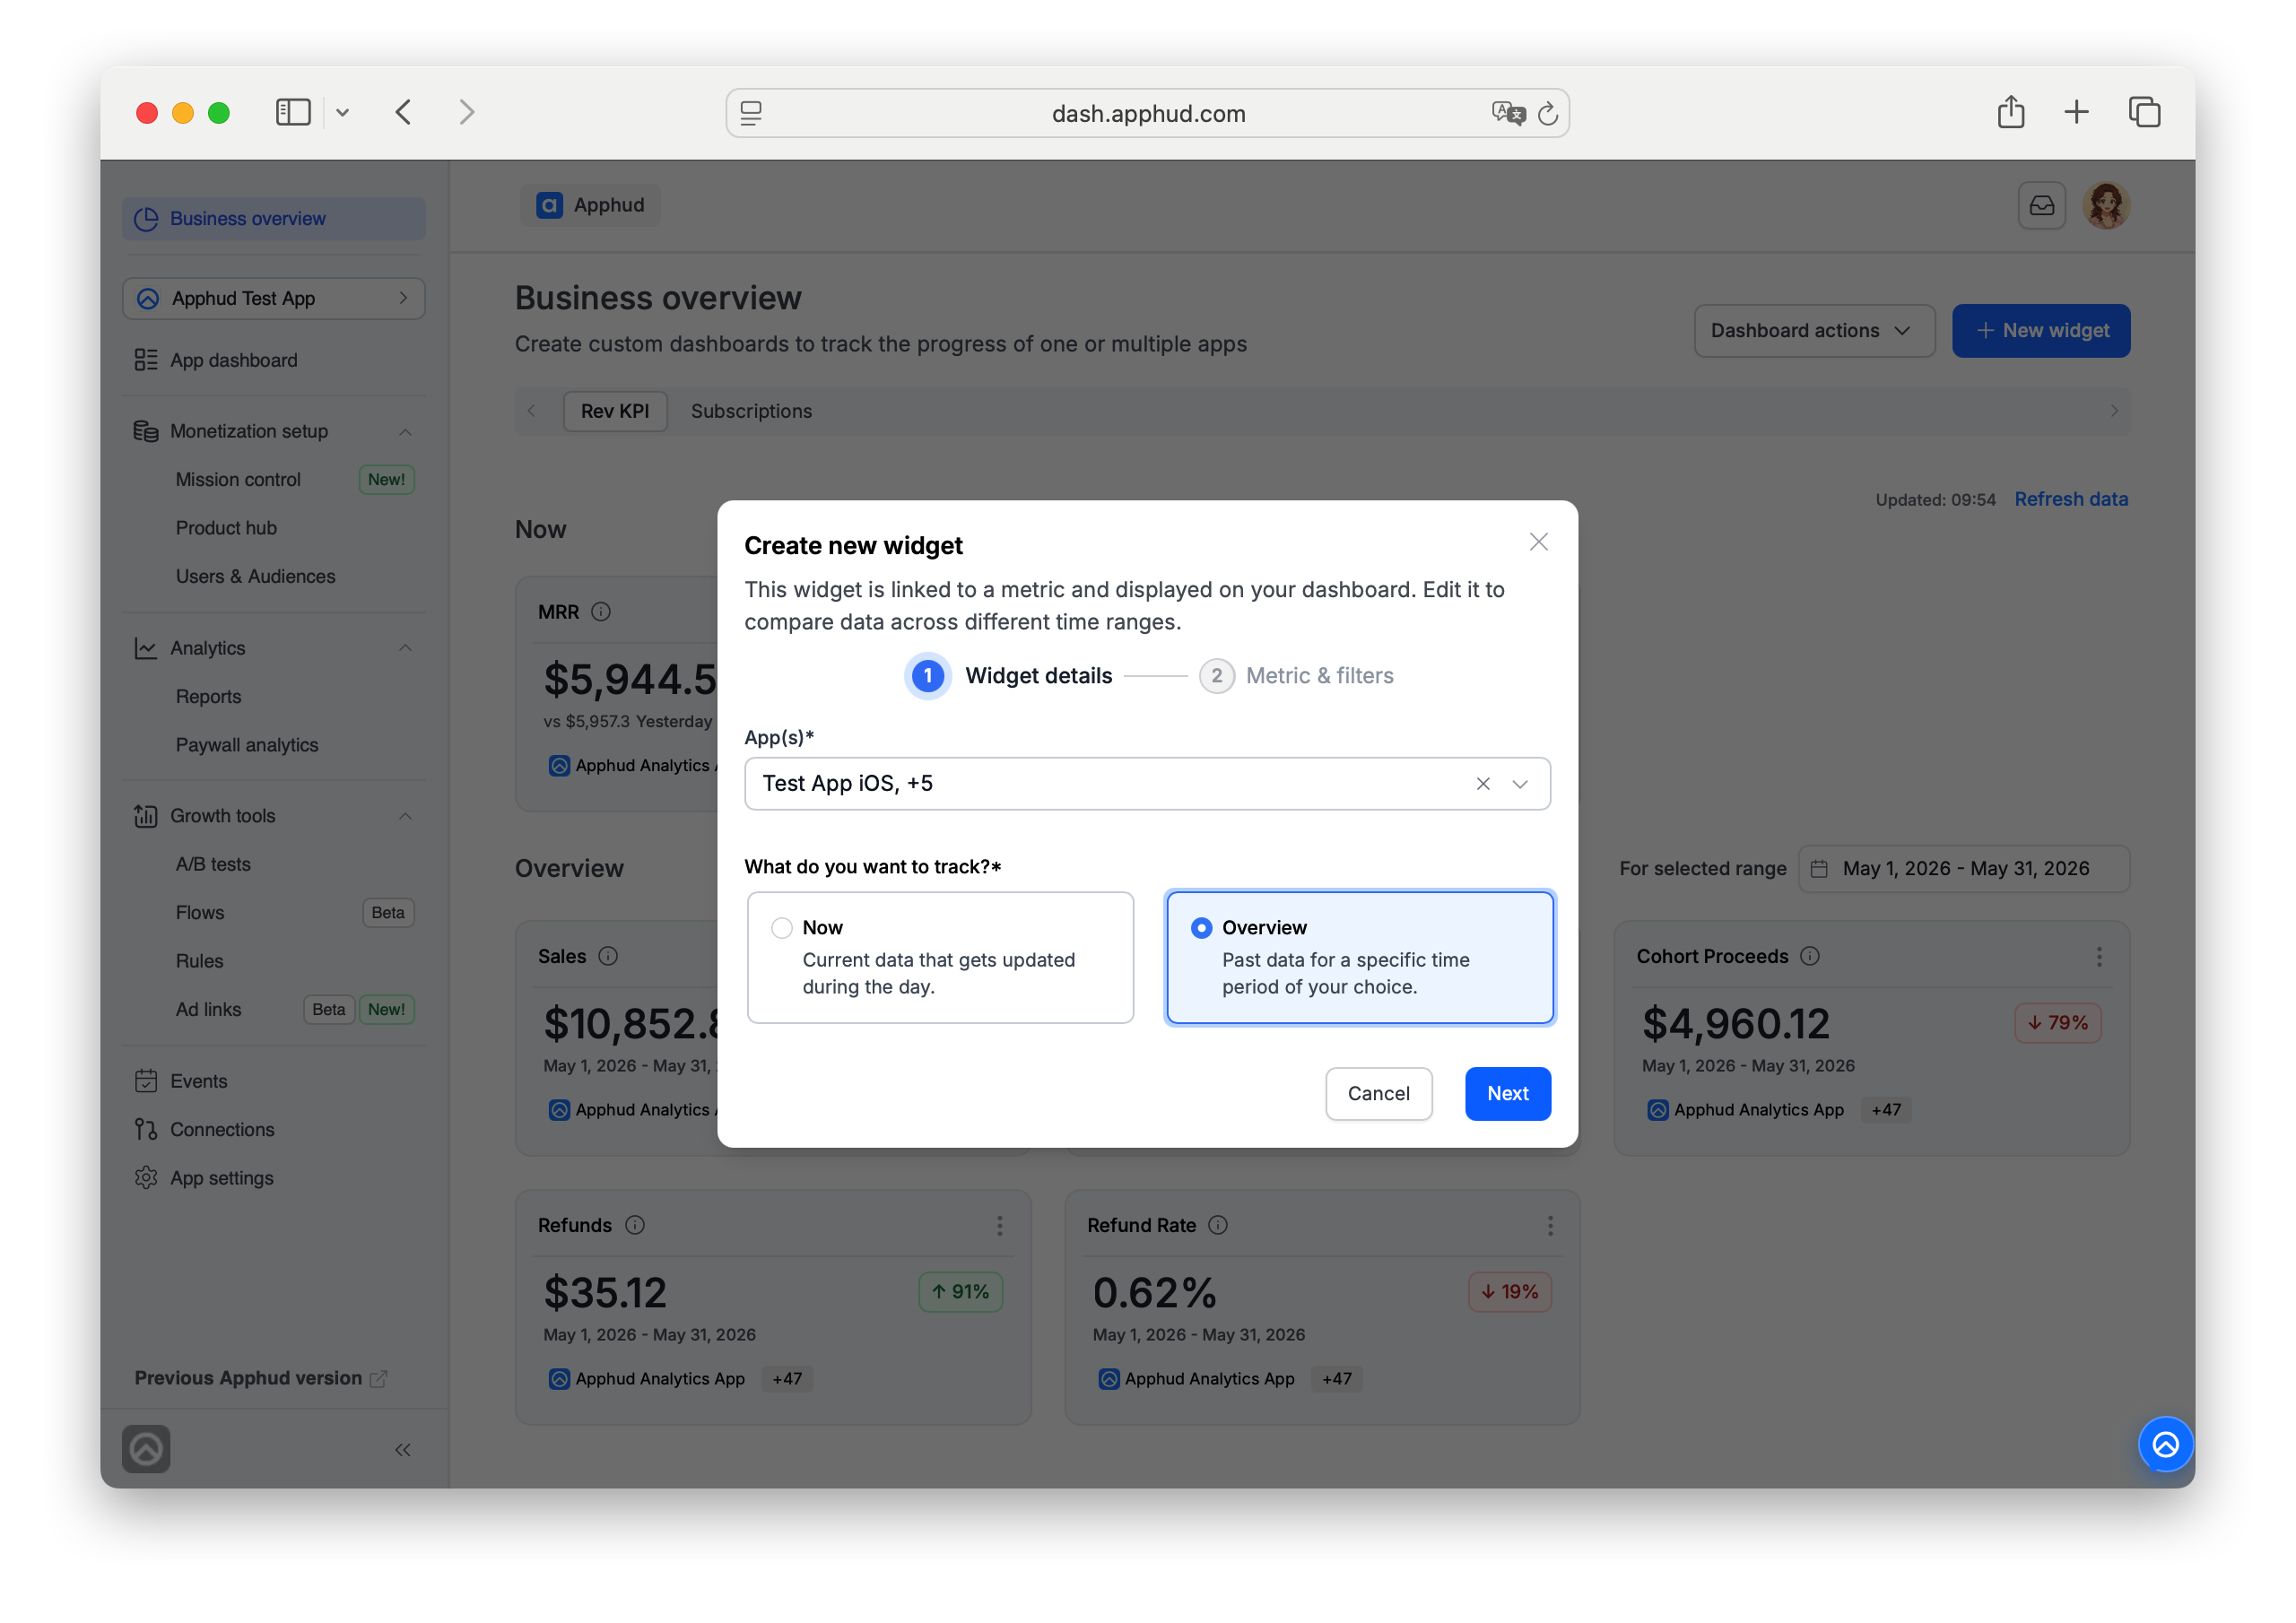Open Business overview in the sidebar
The width and height of the screenshot is (2296, 1623).
tap(274, 218)
